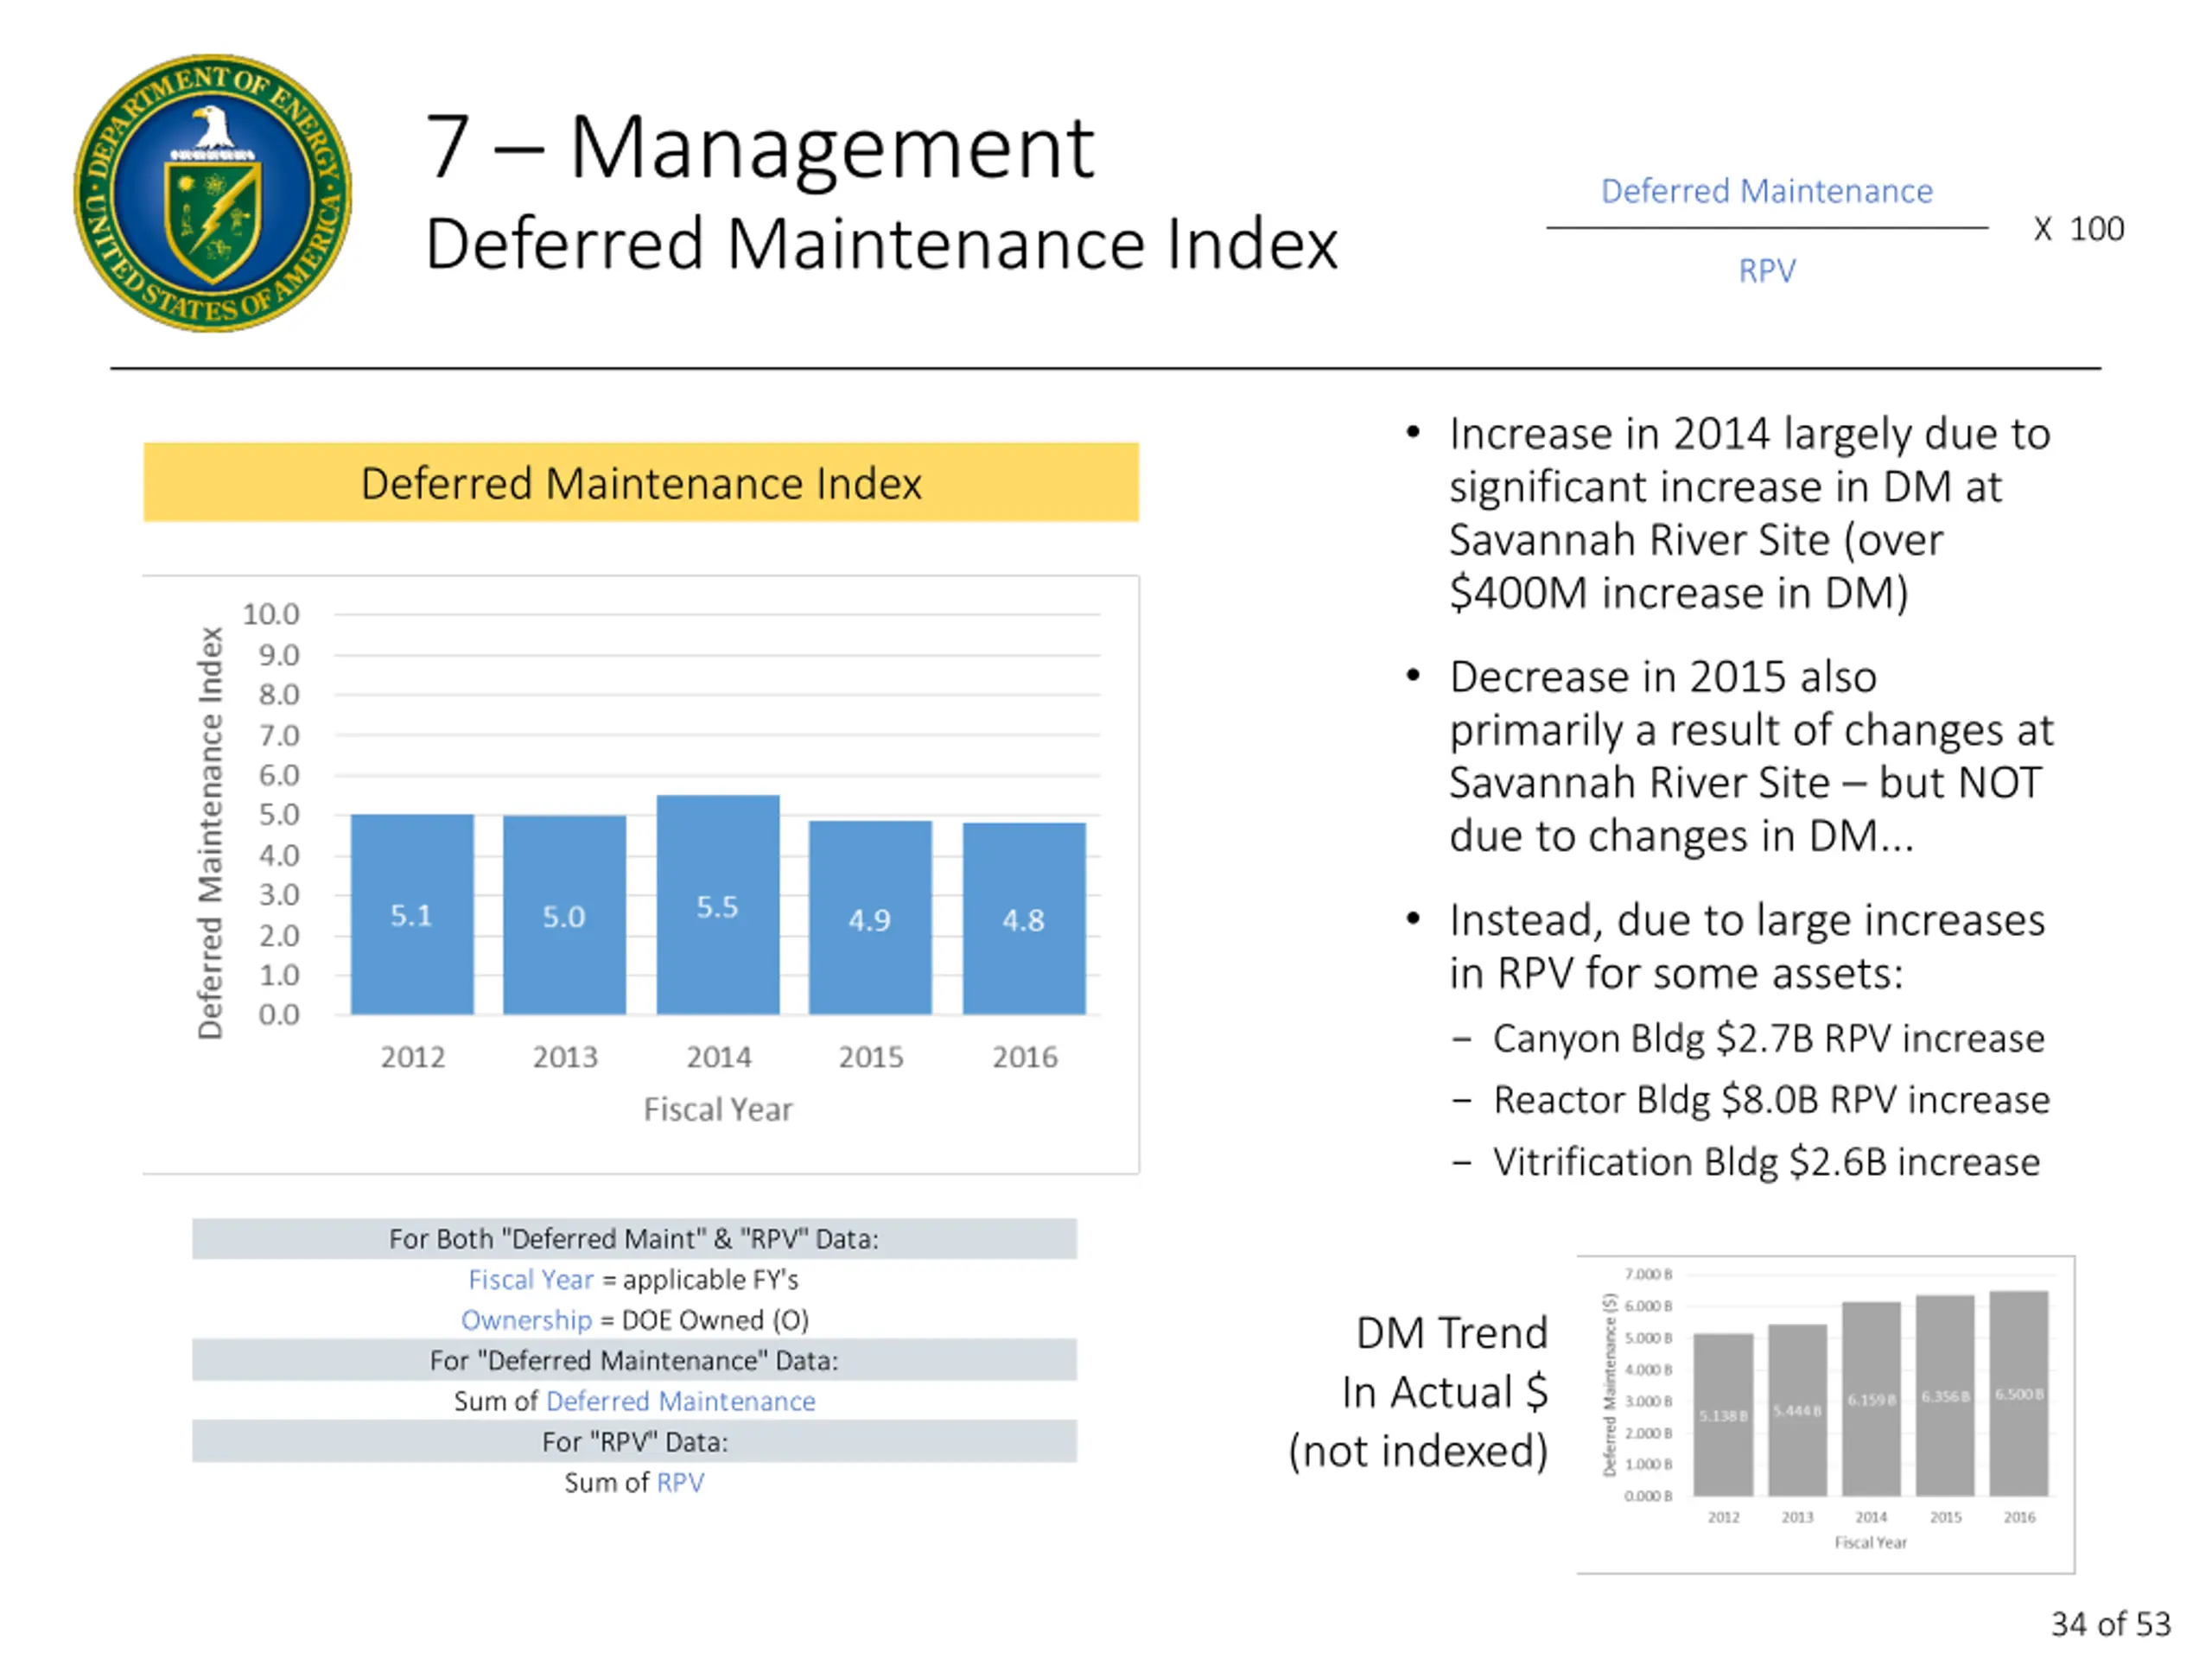Image resolution: width=2212 pixels, height=1659 pixels.
Task: Click the page number 34 of 53
Action: (2110, 1623)
